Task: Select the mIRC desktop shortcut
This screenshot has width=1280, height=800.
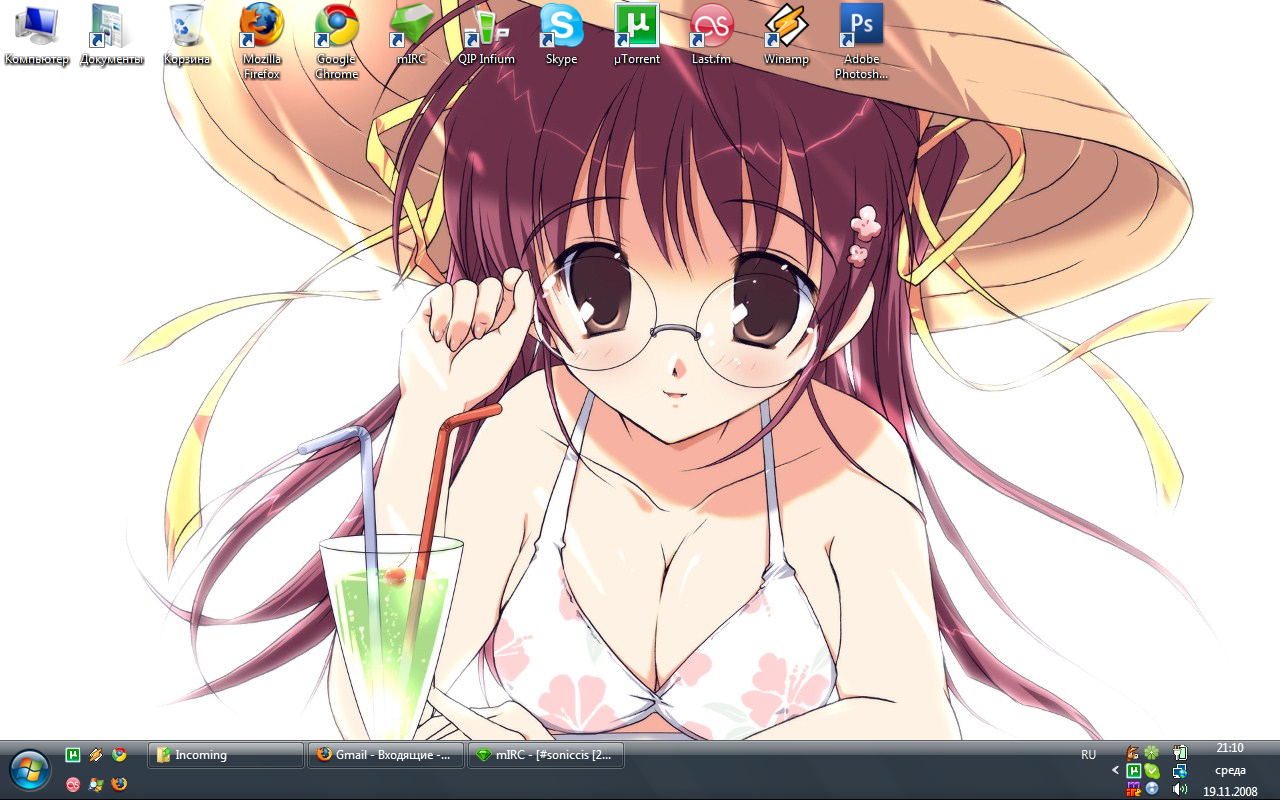Action: 411,35
